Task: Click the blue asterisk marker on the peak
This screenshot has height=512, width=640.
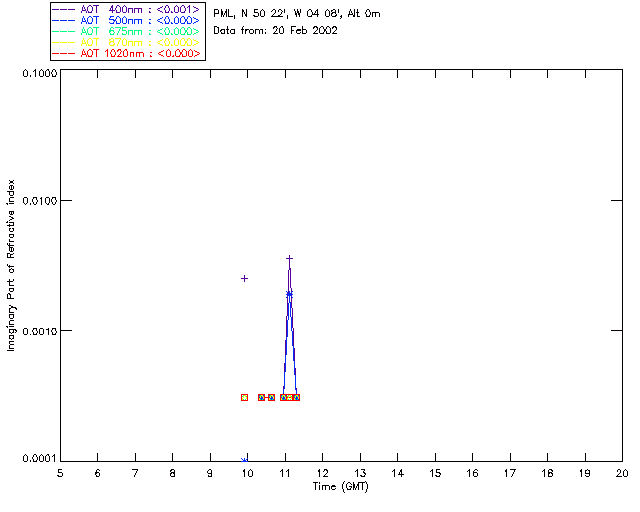Action: [x=289, y=294]
